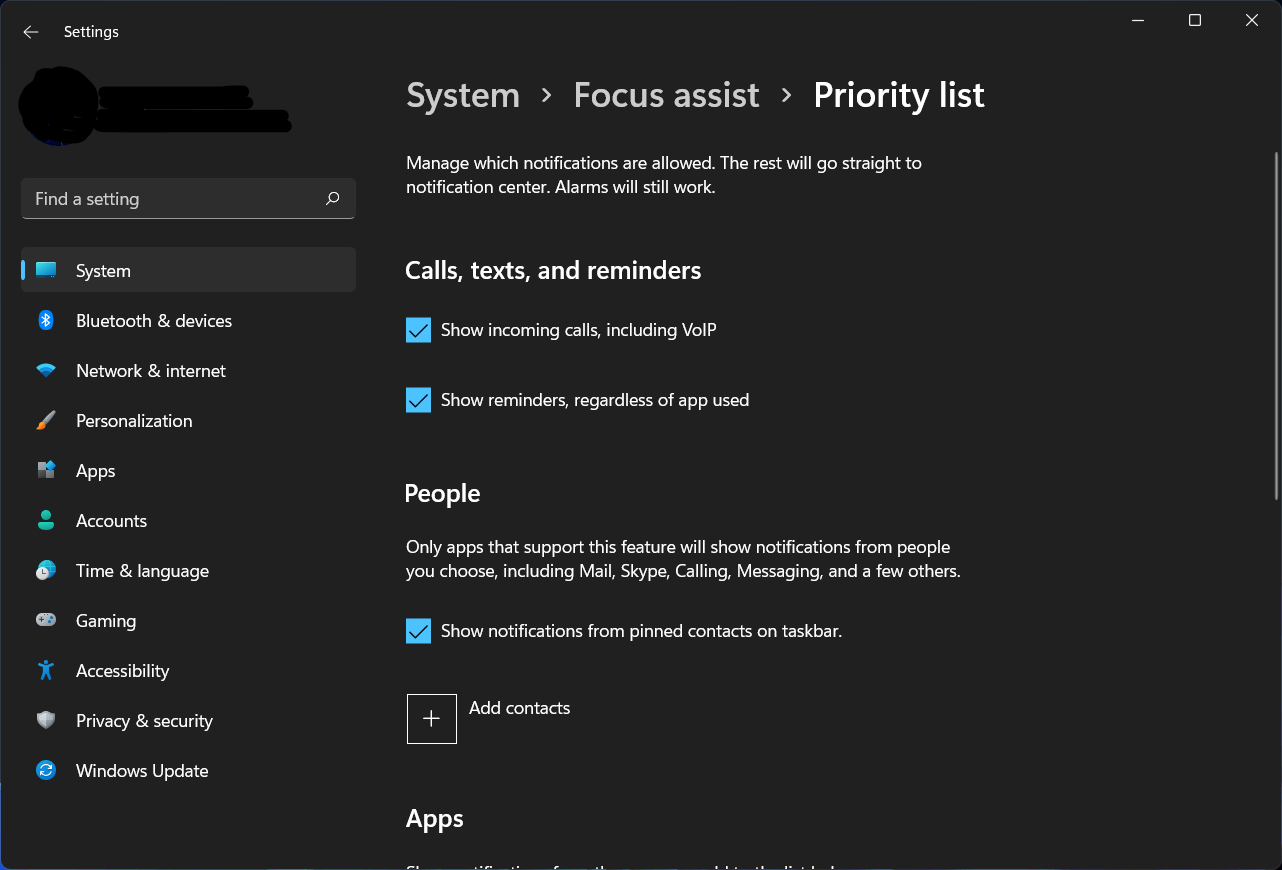Open Bluetooth & devices settings
The width and height of the screenshot is (1282, 870).
pos(153,320)
